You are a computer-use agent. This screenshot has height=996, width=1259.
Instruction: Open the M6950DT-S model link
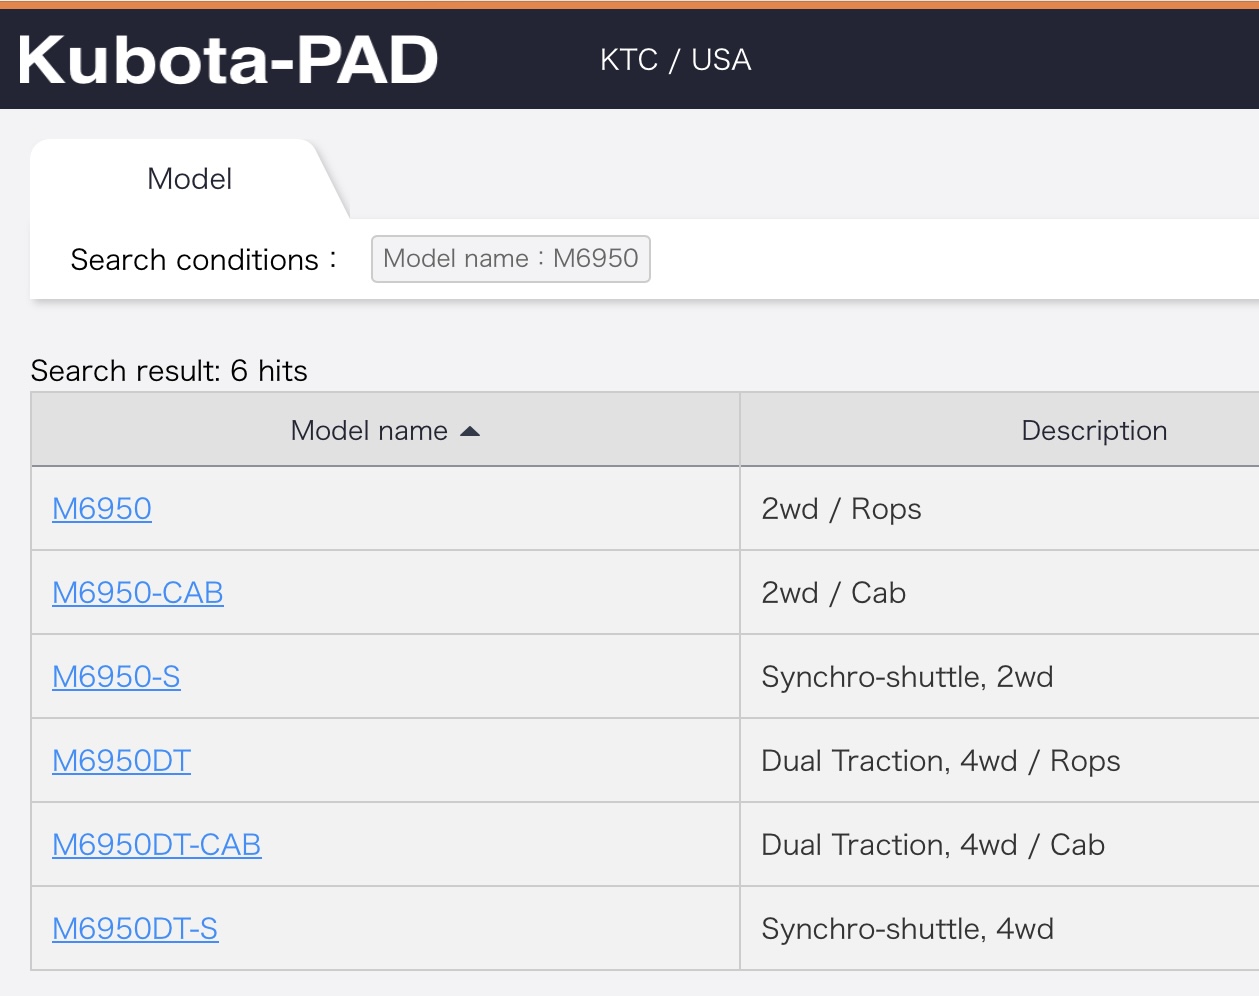click(135, 929)
